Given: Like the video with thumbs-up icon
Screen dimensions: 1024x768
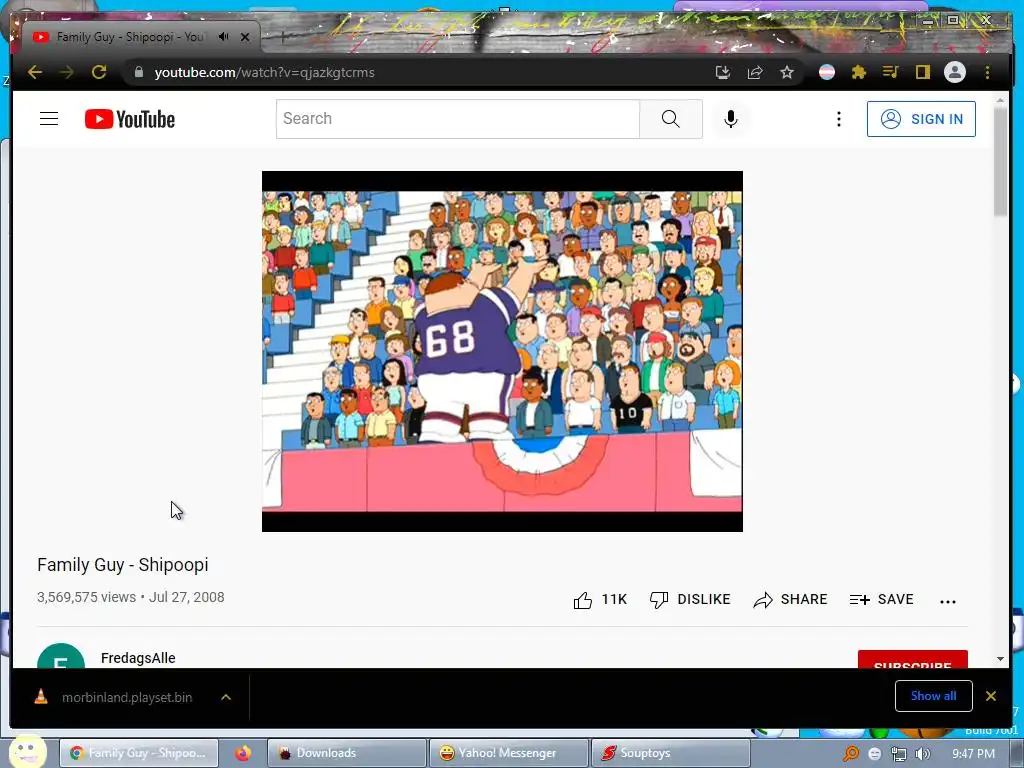Looking at the screenshot, I should click(583, 600).
